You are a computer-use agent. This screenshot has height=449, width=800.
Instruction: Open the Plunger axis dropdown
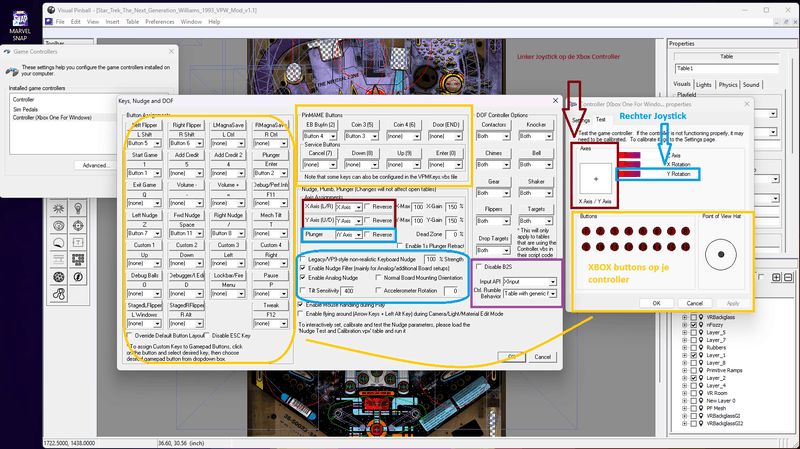pos(348,235)
